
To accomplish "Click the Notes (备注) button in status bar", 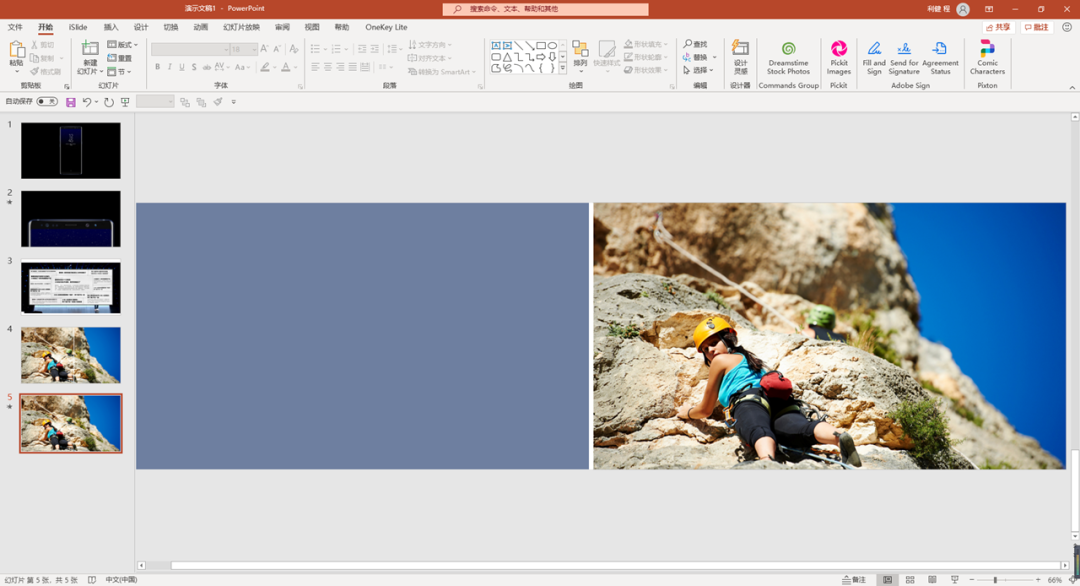I will [854, 580].
